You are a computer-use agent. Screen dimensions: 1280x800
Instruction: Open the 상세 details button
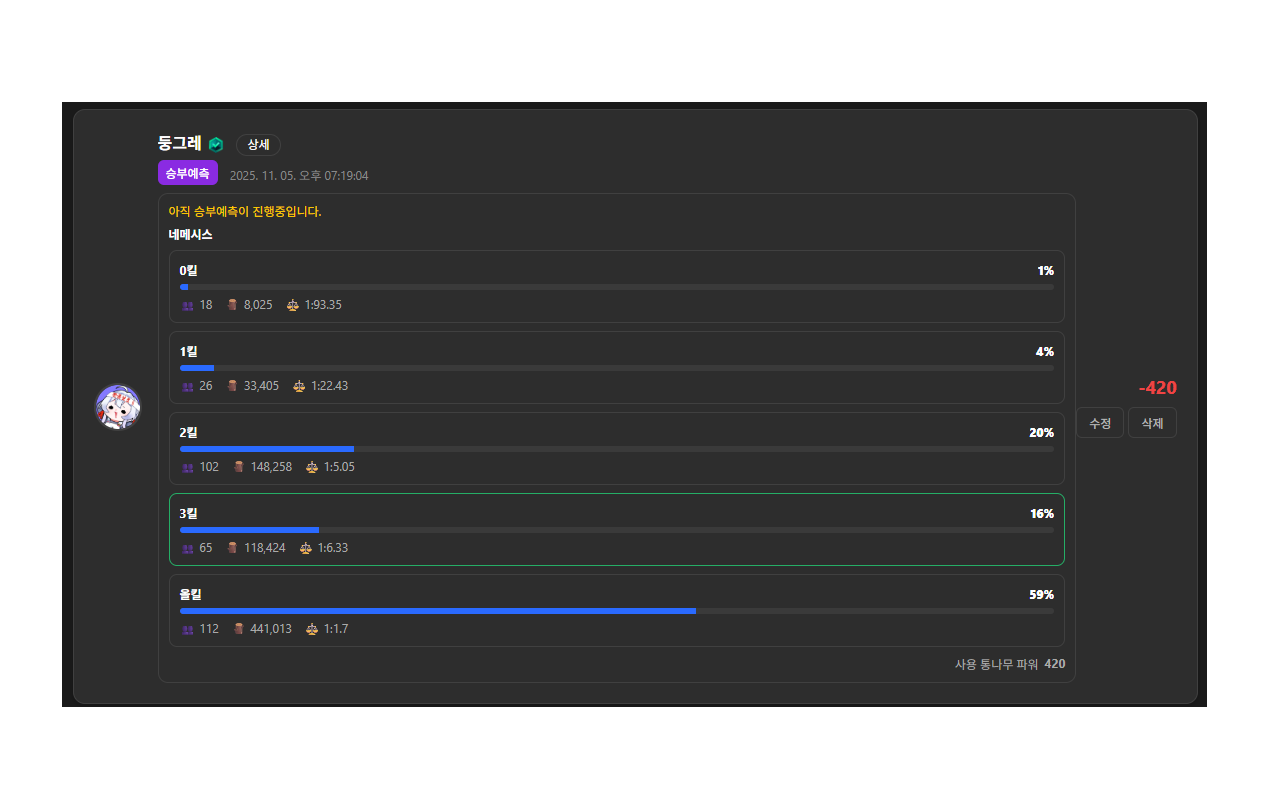pyautogui.click(x=258, y=144)
